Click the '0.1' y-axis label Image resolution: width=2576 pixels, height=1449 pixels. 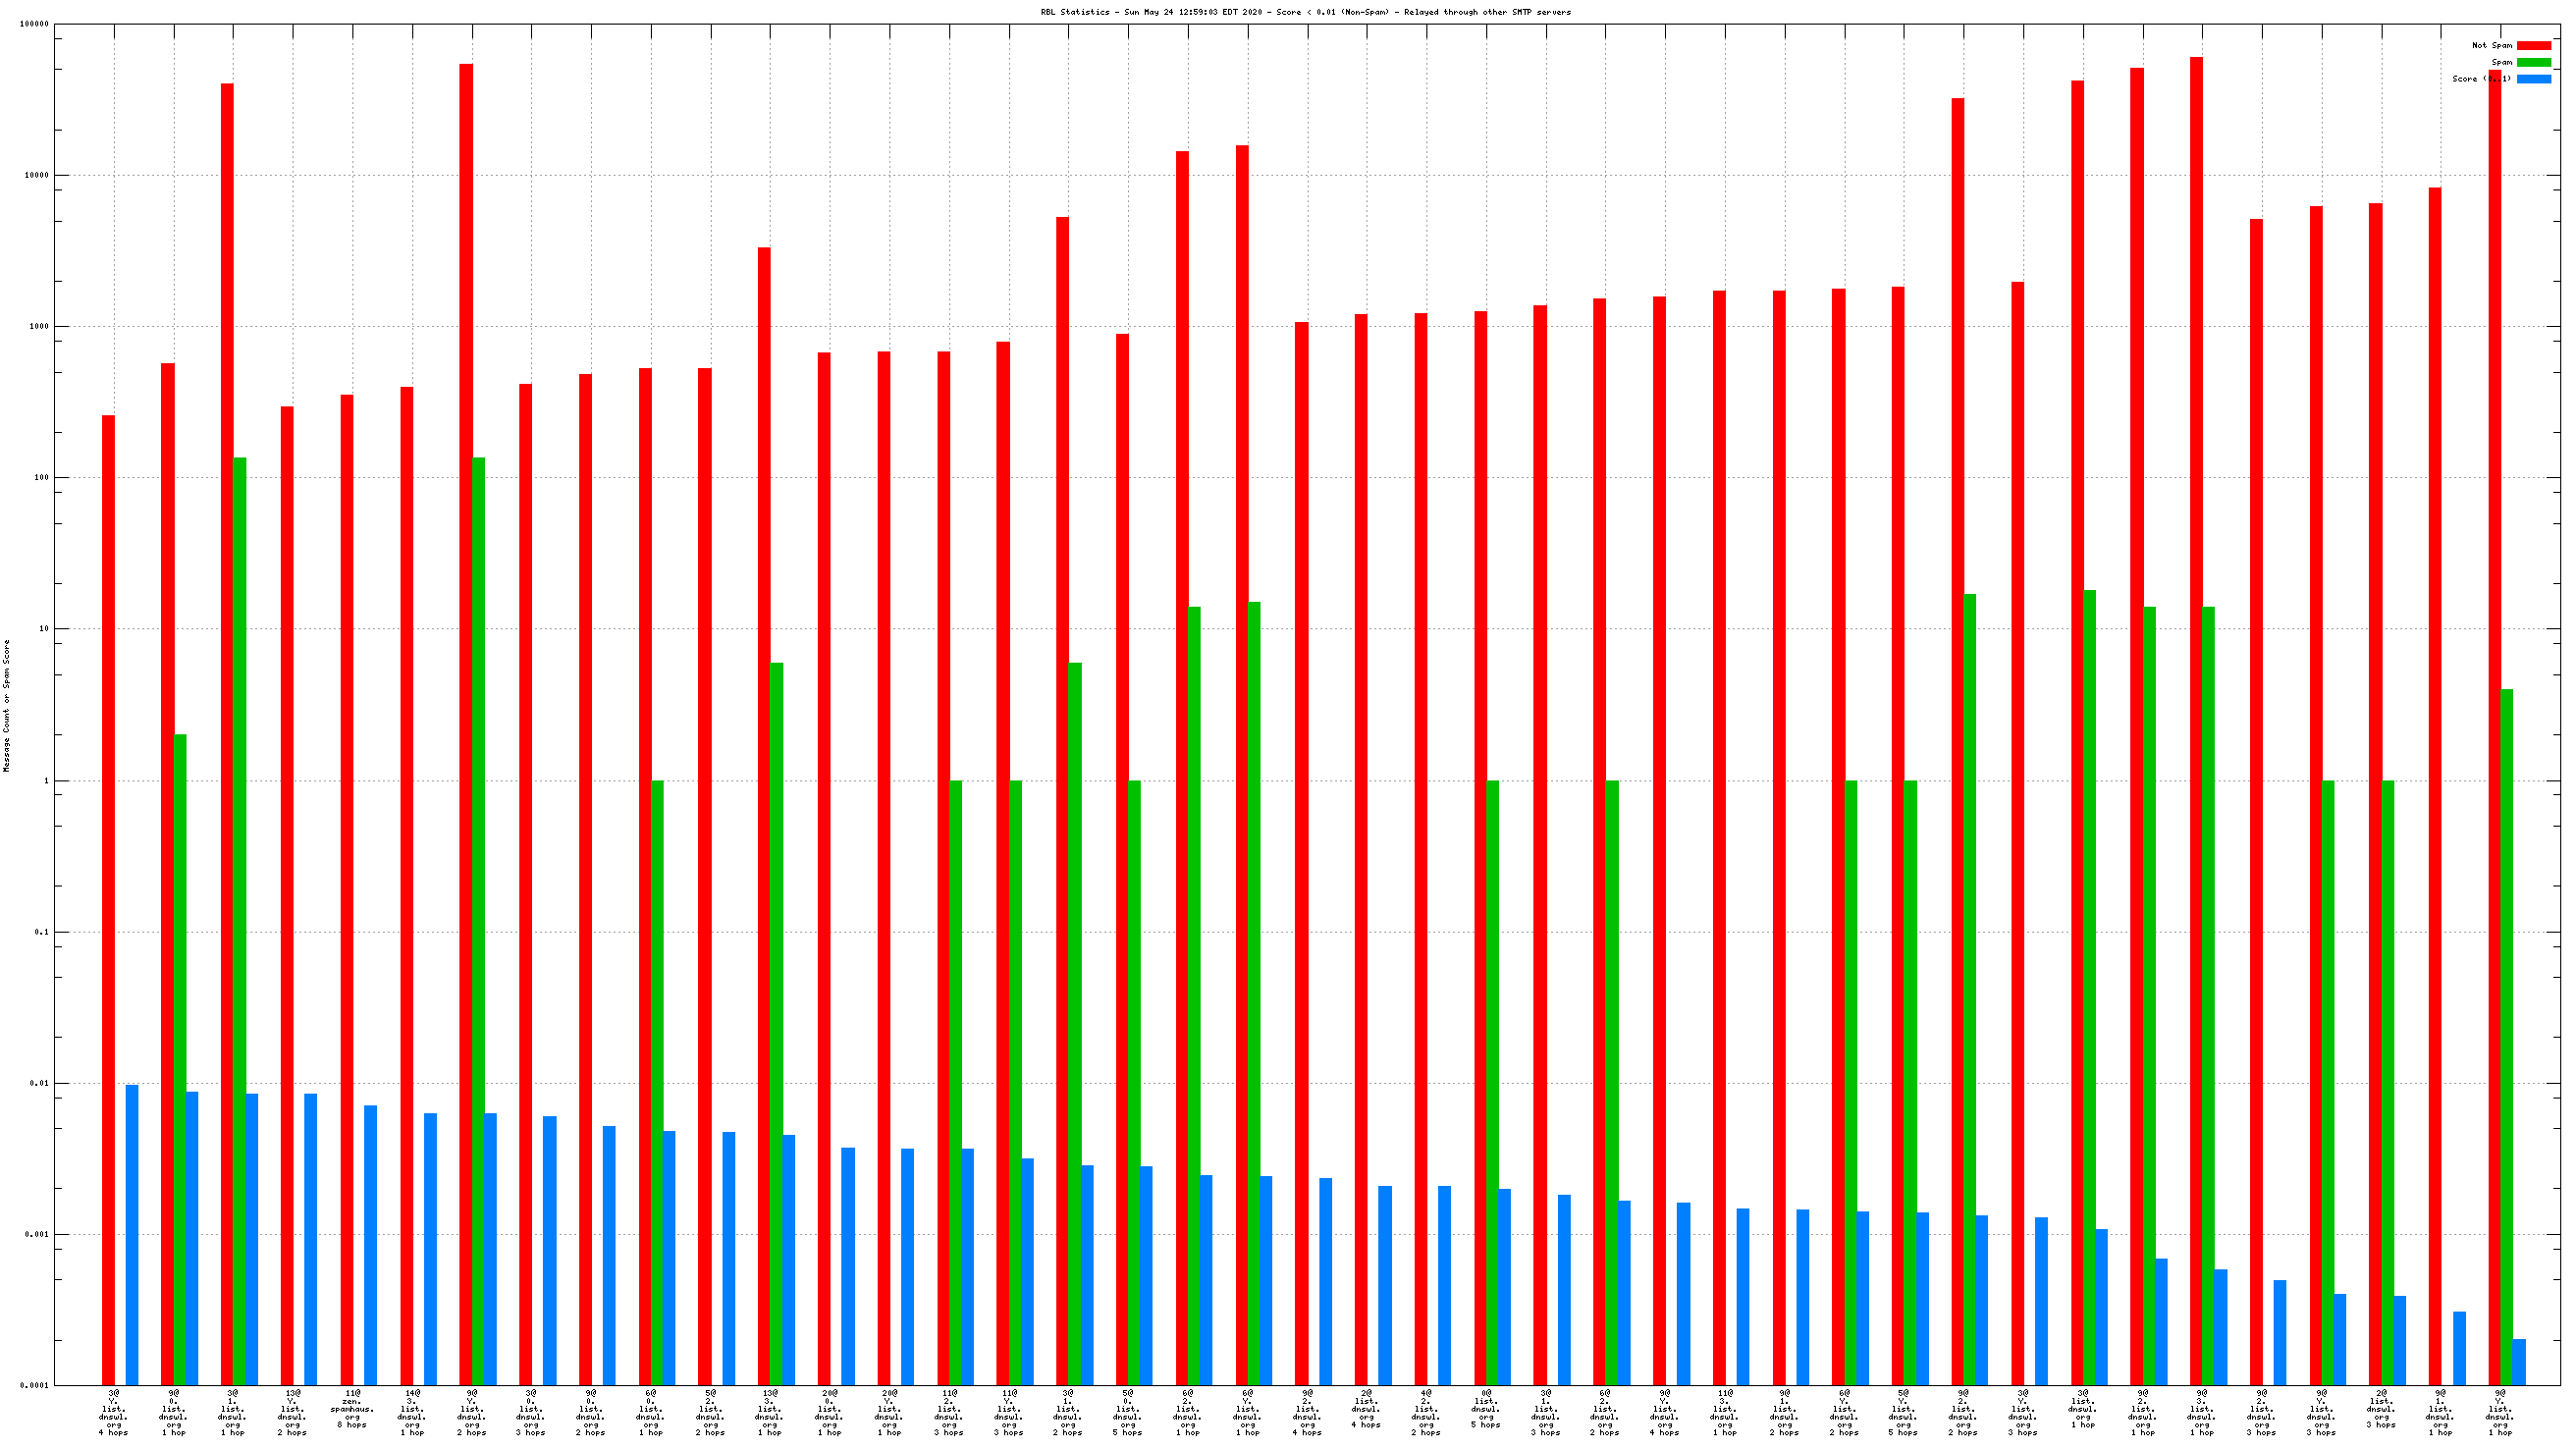tap(41, 932)
